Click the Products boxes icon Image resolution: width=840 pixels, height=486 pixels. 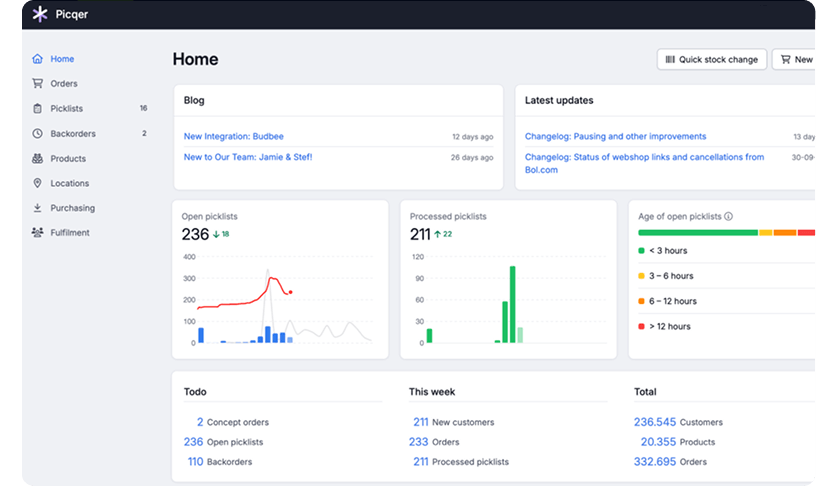tap(37, 158)
